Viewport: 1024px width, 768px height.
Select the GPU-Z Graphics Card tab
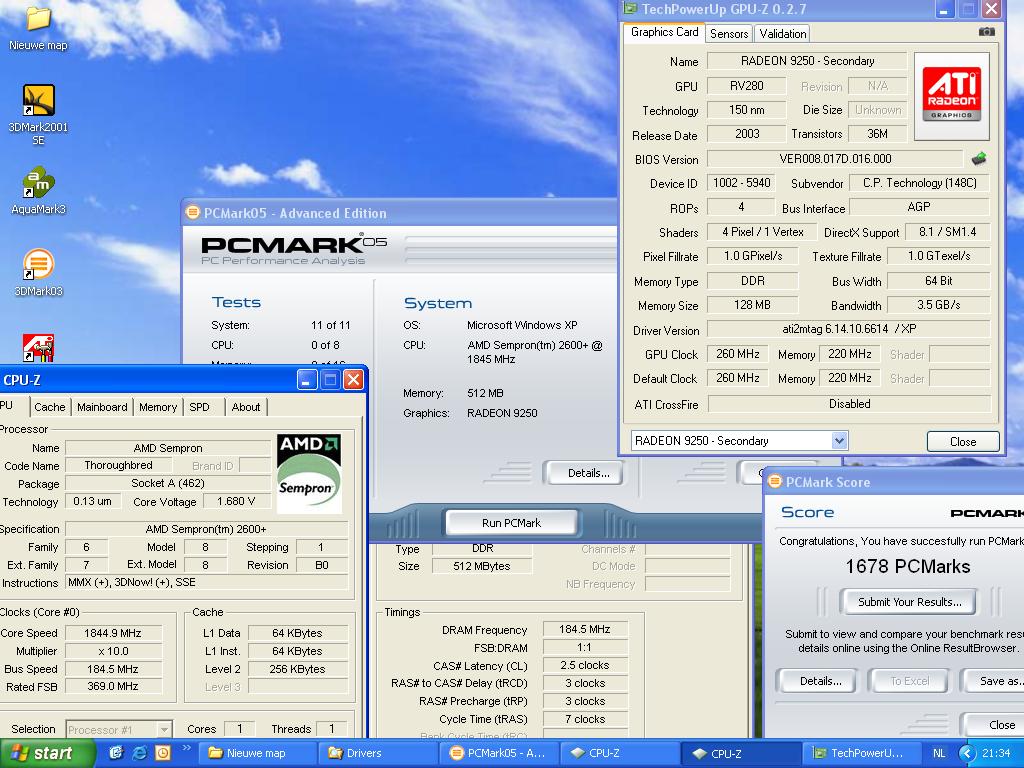[664, 32]
